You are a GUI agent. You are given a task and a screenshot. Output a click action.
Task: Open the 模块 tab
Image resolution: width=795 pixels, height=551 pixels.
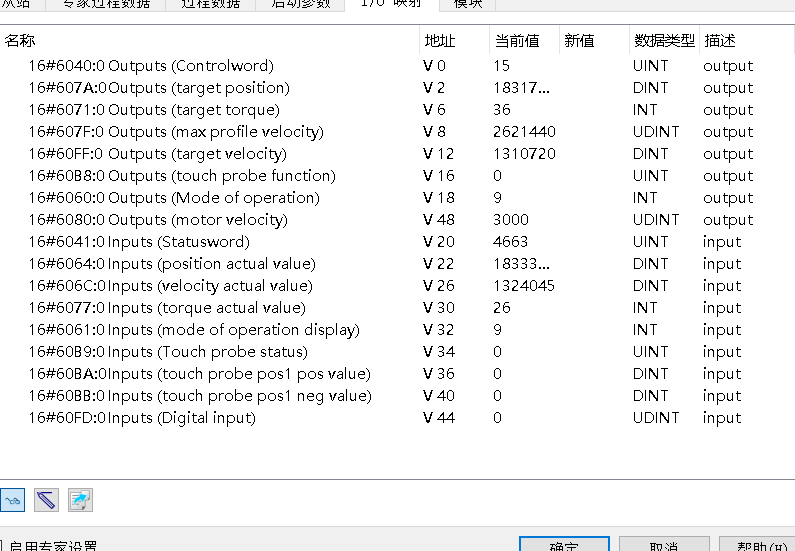[467, 4]
